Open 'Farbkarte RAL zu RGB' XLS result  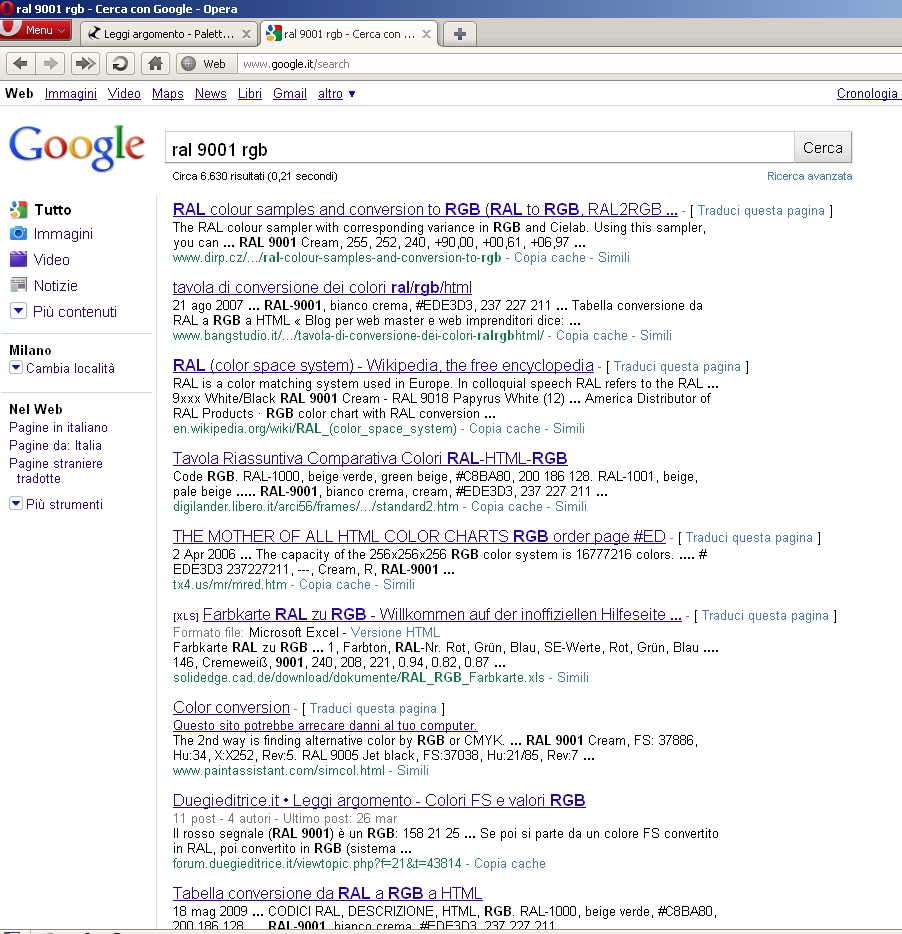442,615
